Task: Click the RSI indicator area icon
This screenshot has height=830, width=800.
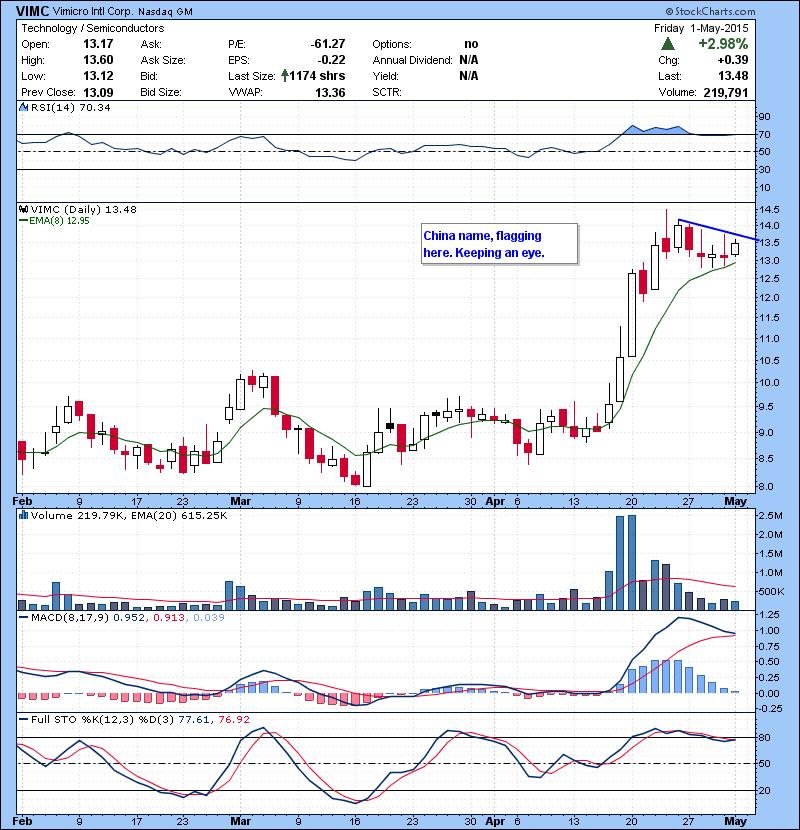Action: tap(23, 107)
